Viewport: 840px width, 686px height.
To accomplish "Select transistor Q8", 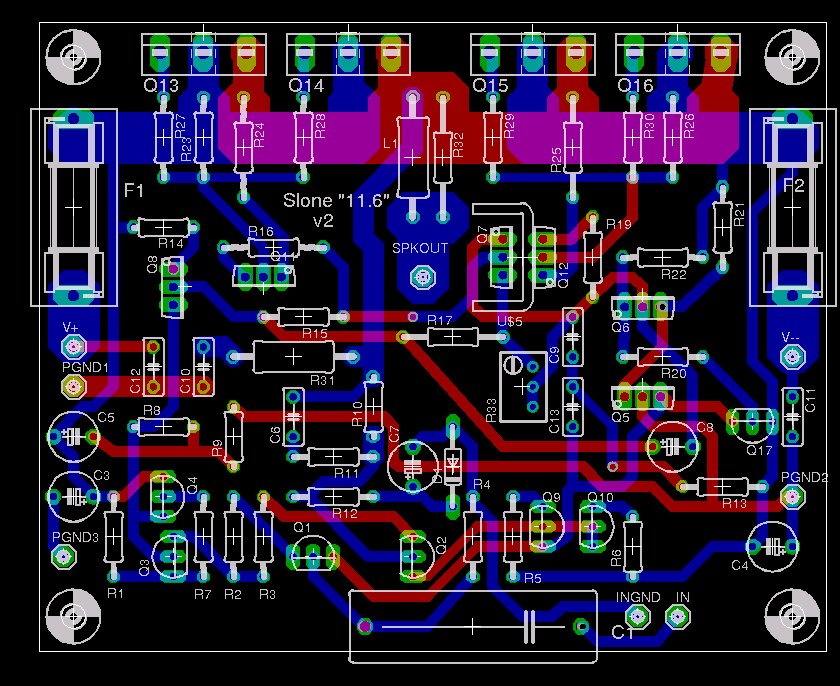I will pos(173,287).
